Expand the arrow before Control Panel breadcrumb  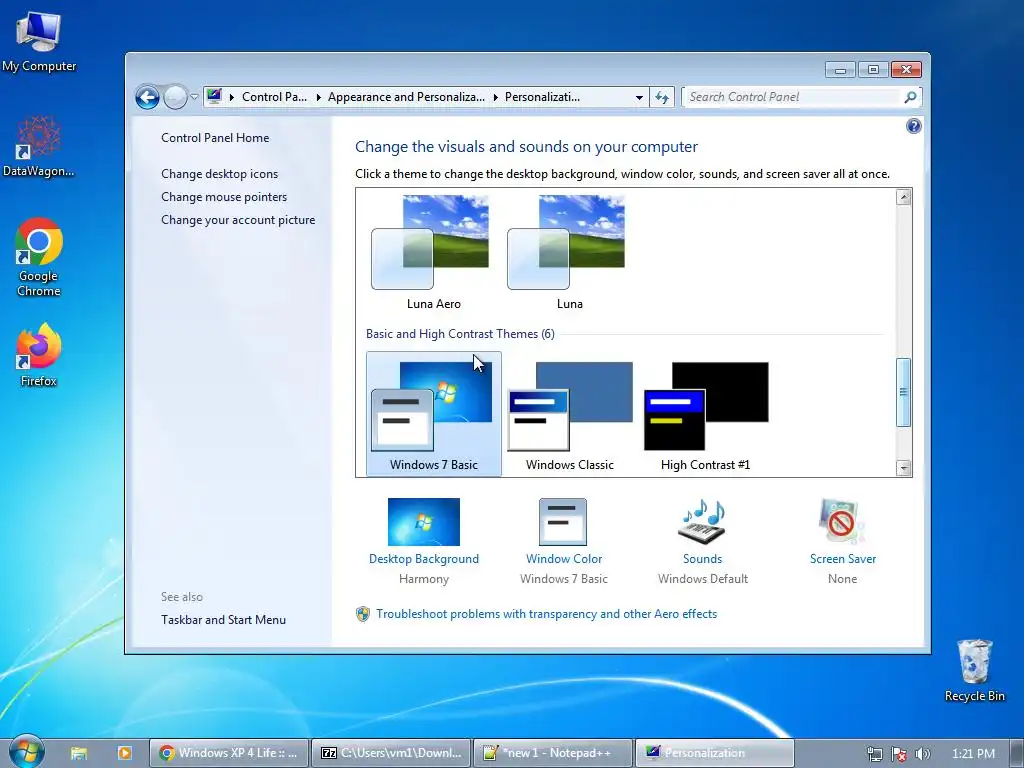(x=231, y=97)
